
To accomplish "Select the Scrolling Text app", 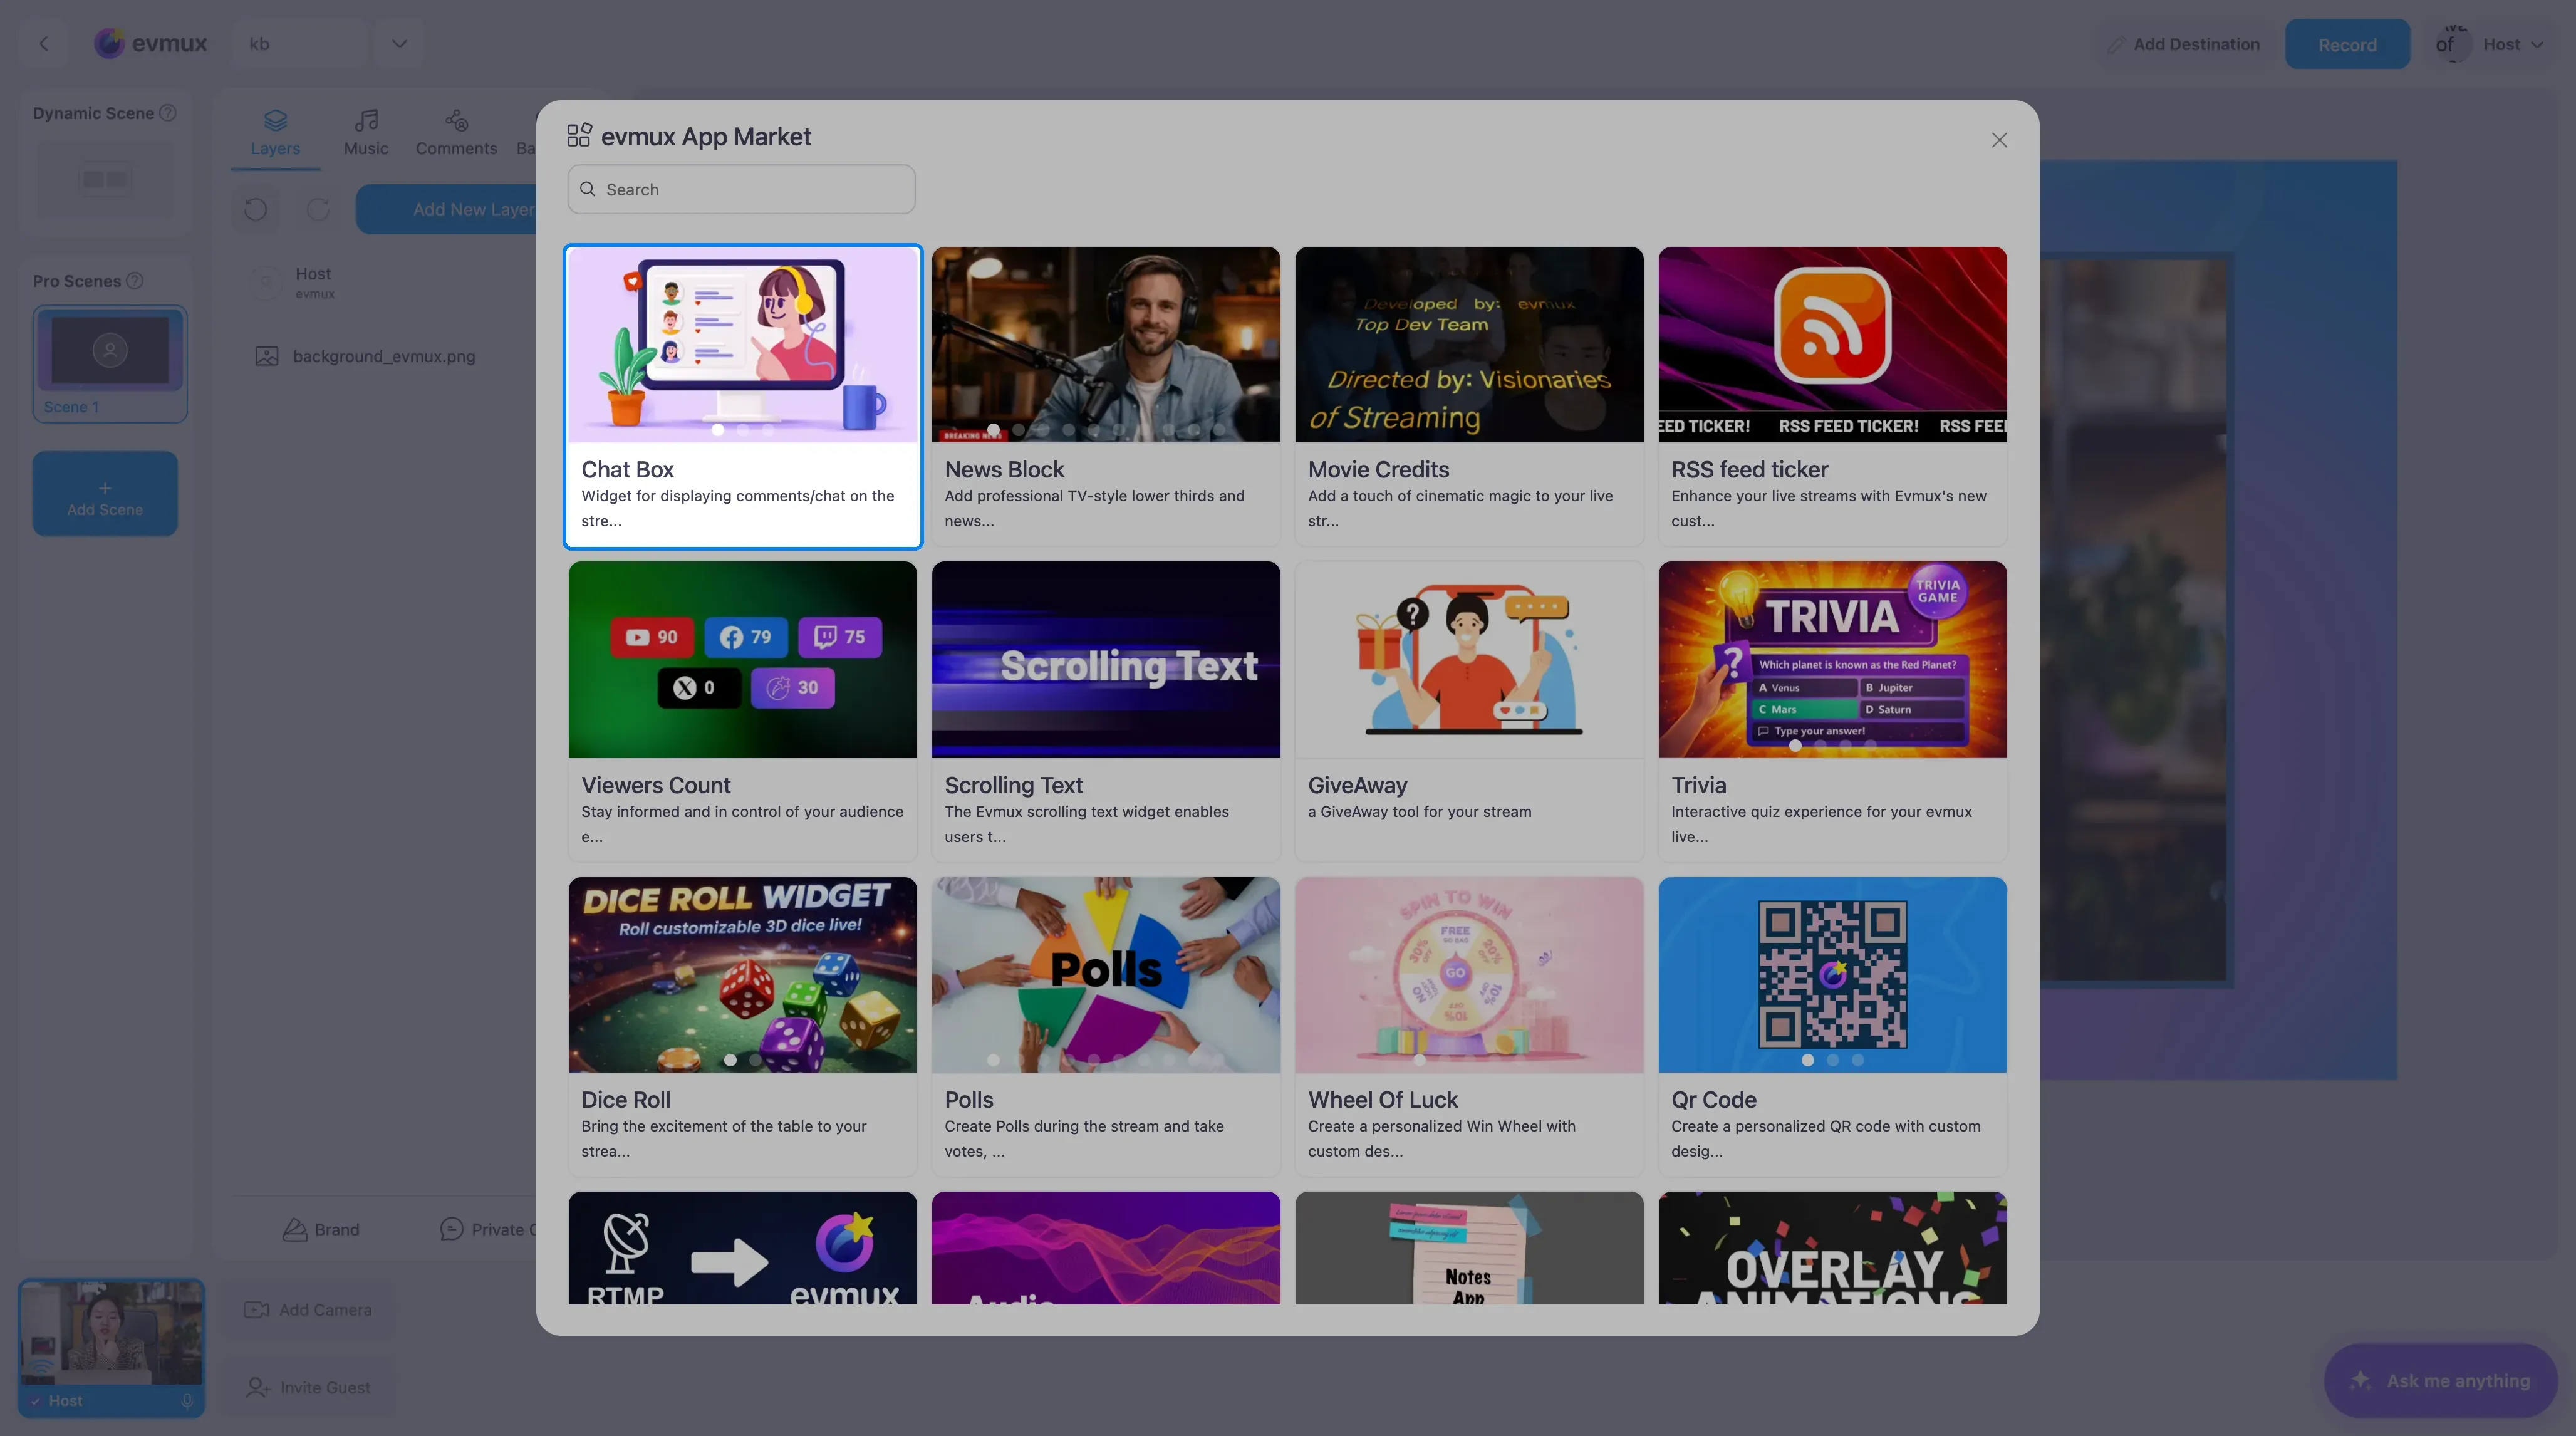I will click(x=1105, y=711).
